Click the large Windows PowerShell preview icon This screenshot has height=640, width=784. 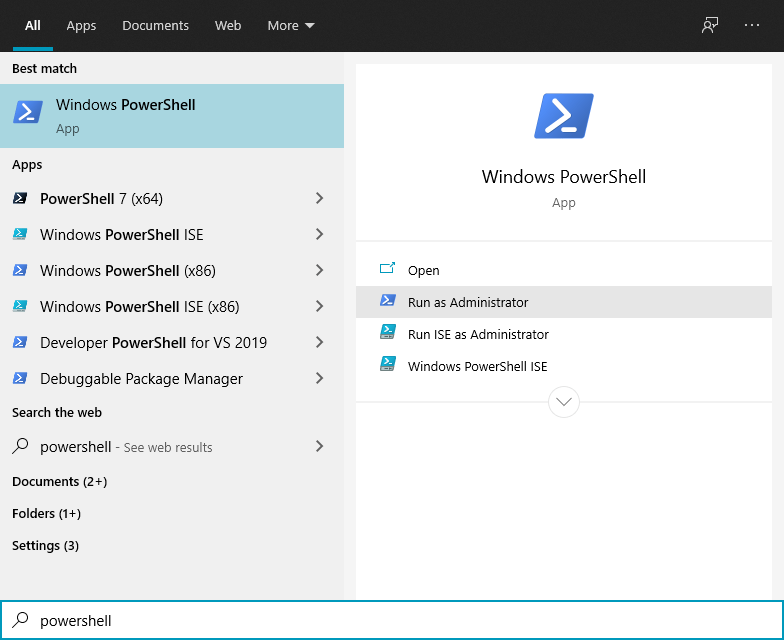[x=564, y=116]
